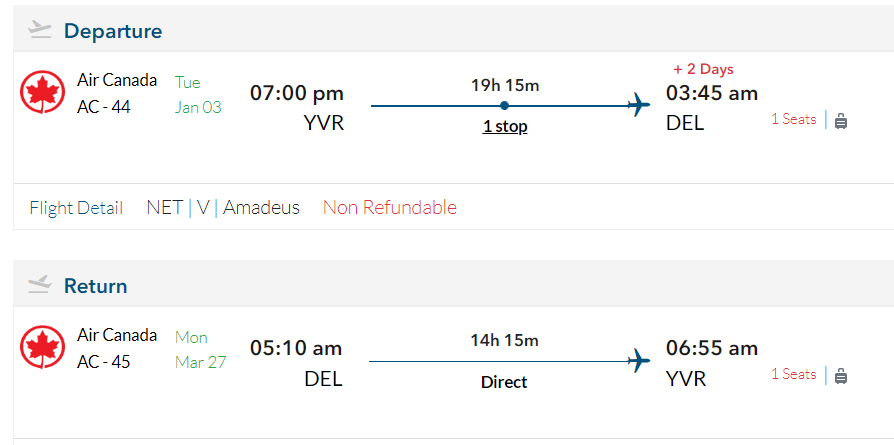The height and width of the screenshot is (445, 894).
Task: Click the Departure plane takeoff icon
Action: point(40,29)
